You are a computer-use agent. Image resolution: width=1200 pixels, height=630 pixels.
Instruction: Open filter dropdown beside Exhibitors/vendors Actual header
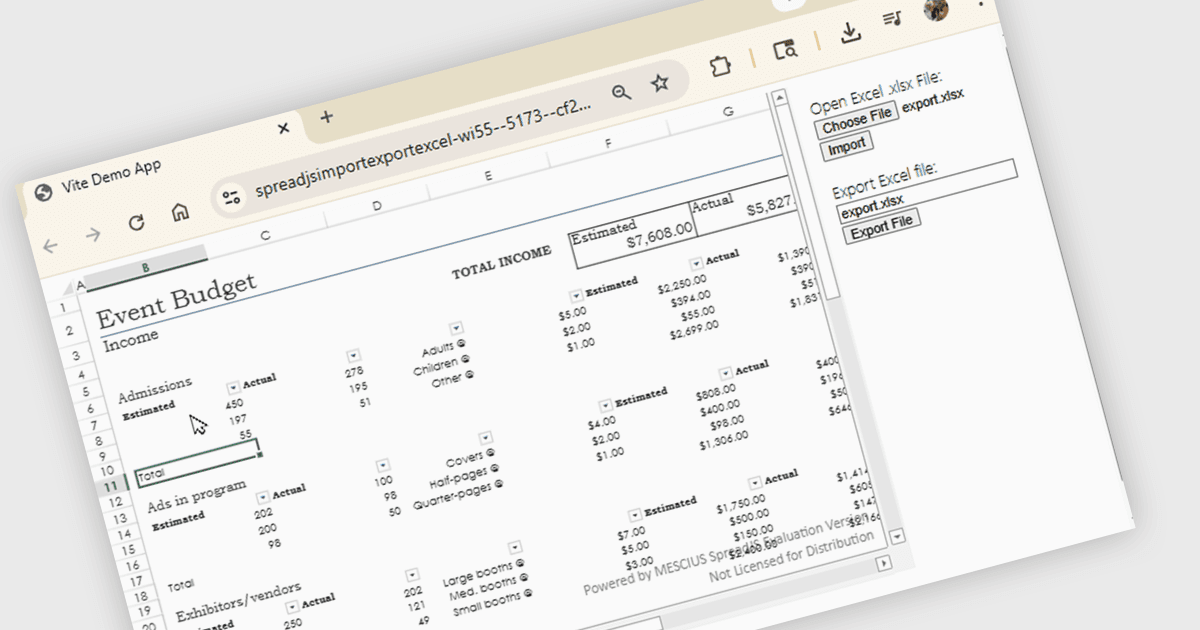point(293,607)
